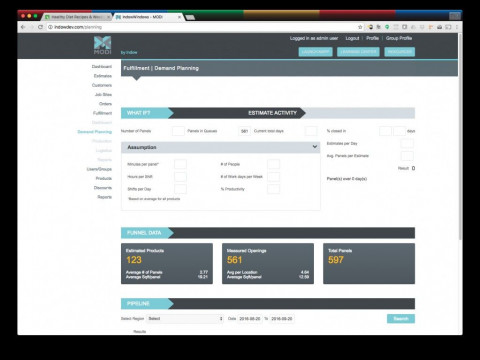The width and height of the screenshot is (480, 360).
Task: Click the Number of Panels input field
Action: (x=178, y=131)
